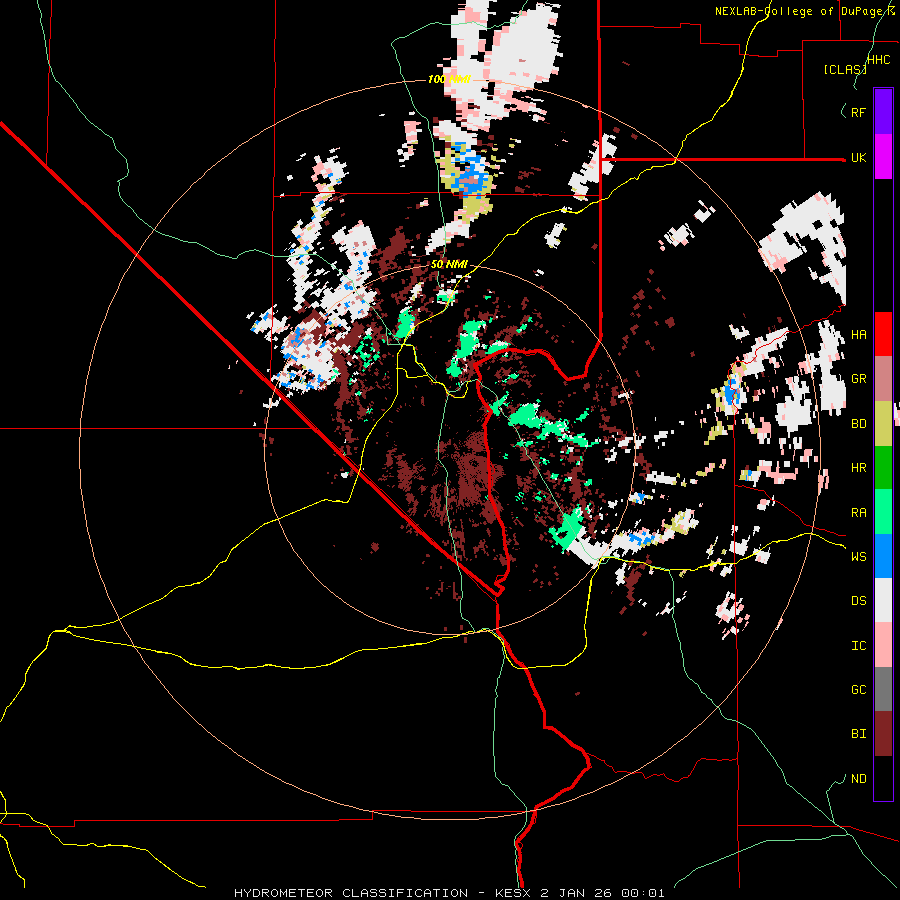The width and height of the screenshot is (900, 900).
Task: Click the HA legend label
Action: (x=858, y=335)
